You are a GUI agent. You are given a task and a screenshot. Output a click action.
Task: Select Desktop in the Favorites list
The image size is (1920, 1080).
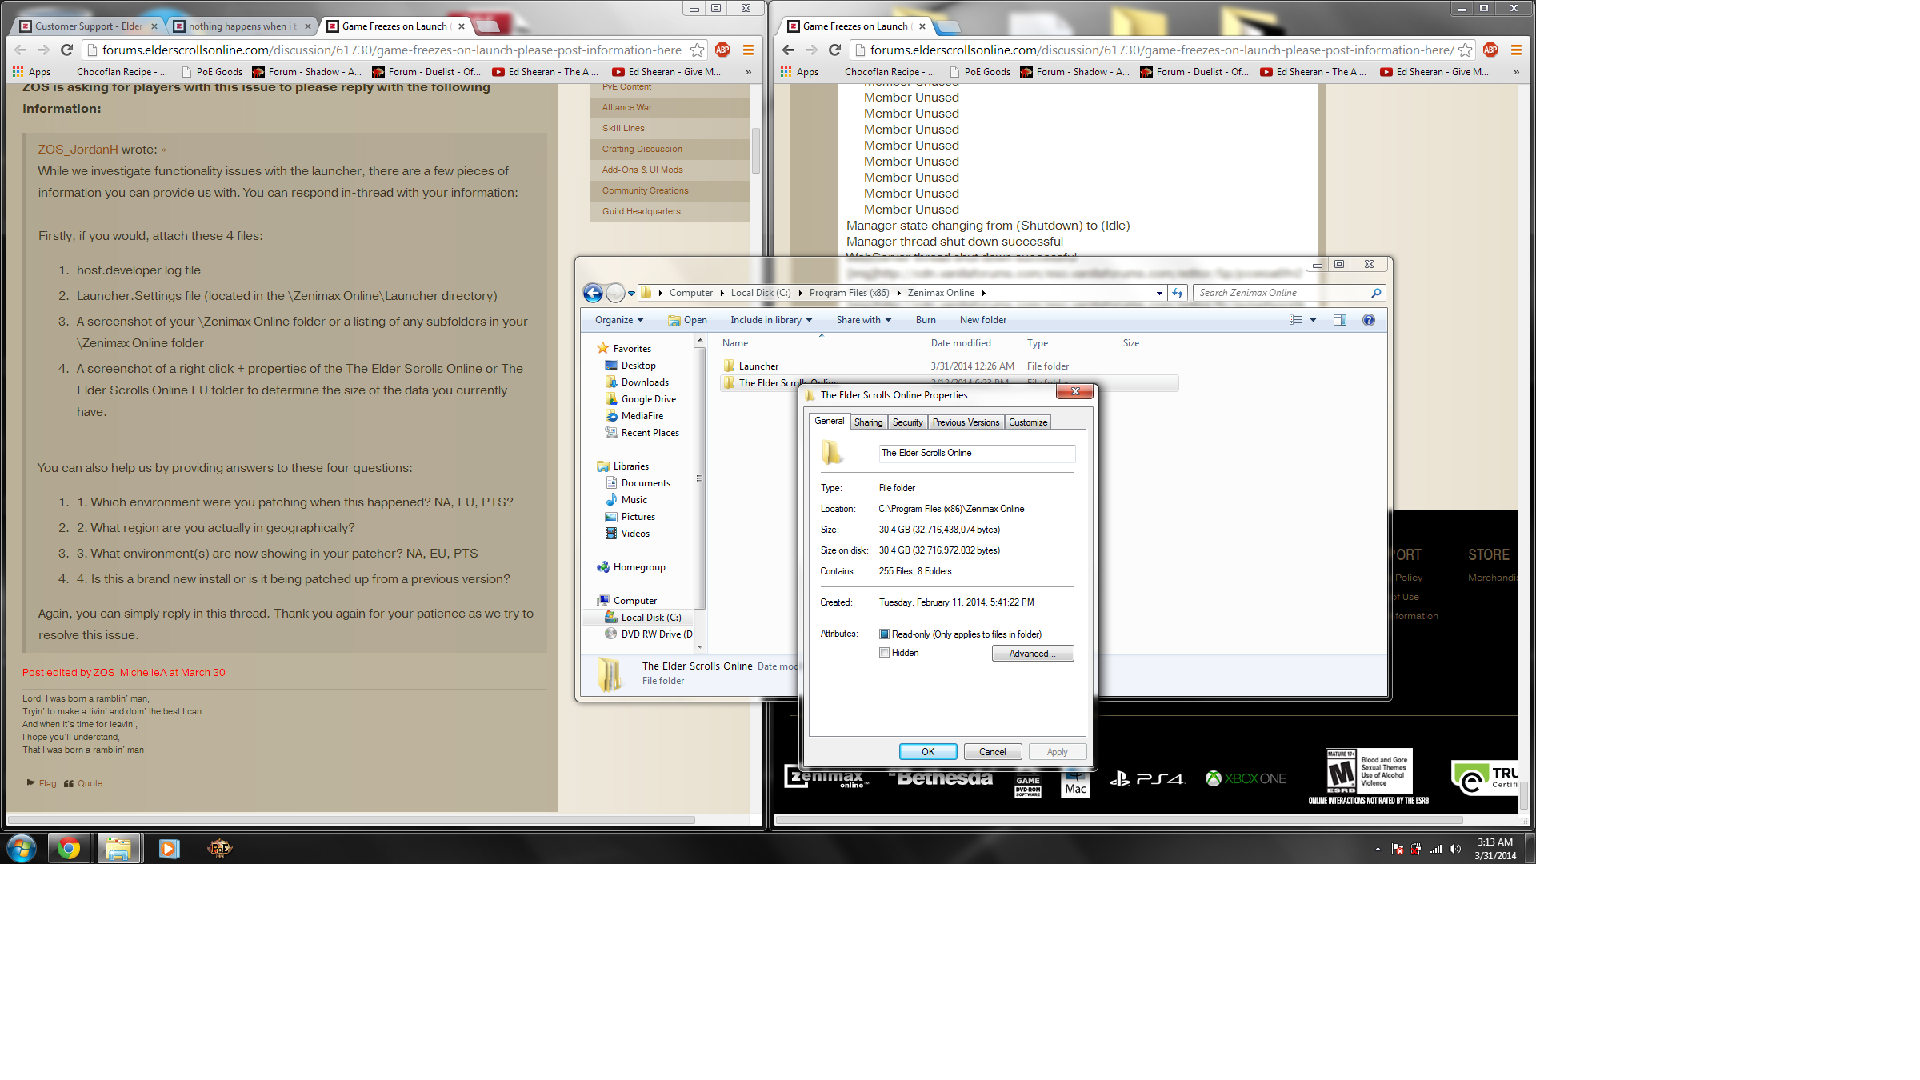point(631,366)
